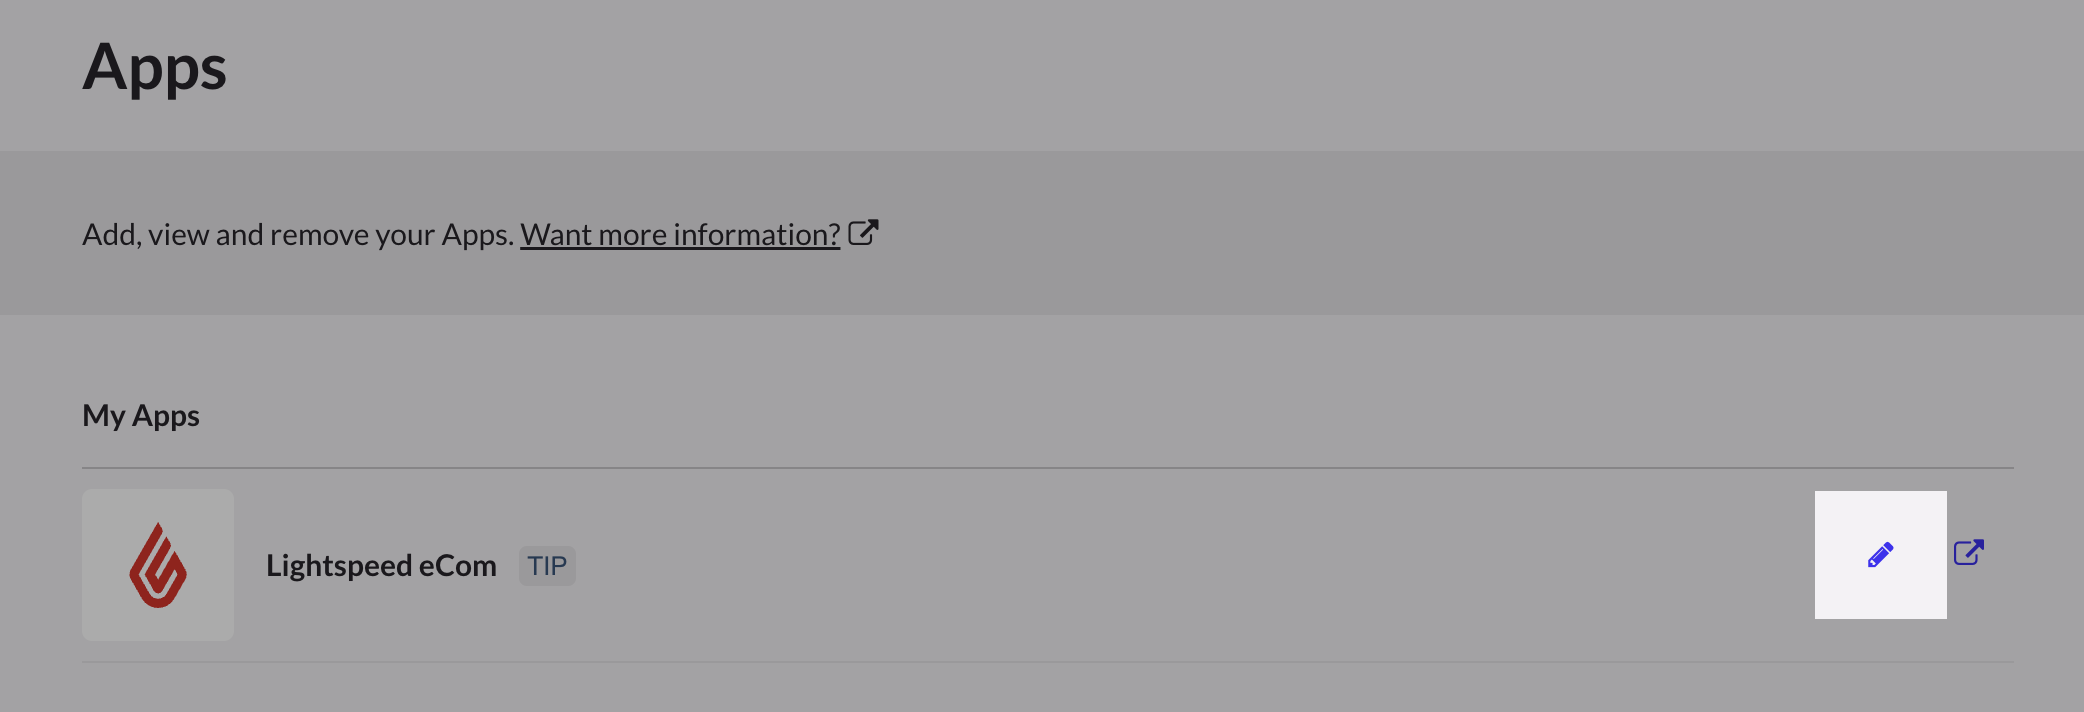Click the 'Add, view and remove your Apps' text

298,234
